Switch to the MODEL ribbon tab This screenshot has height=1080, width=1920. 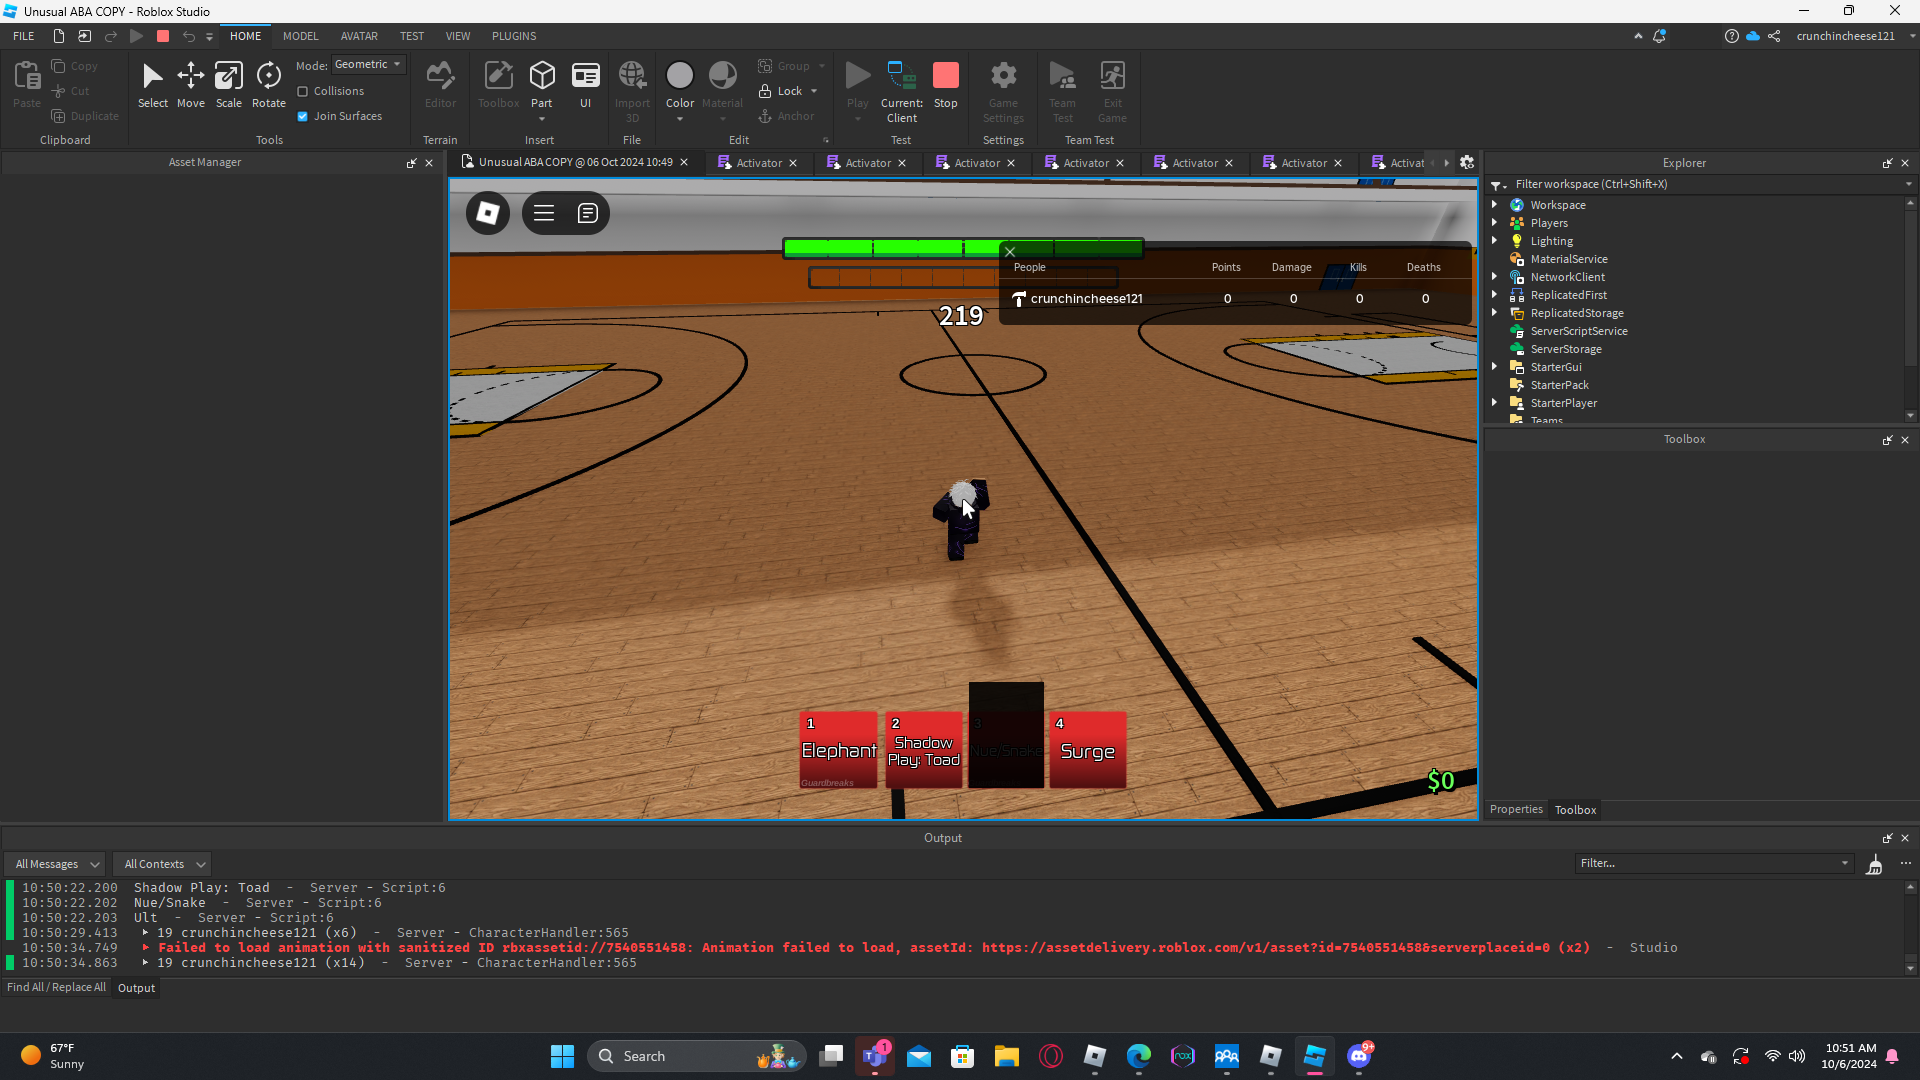coord(300,36)
